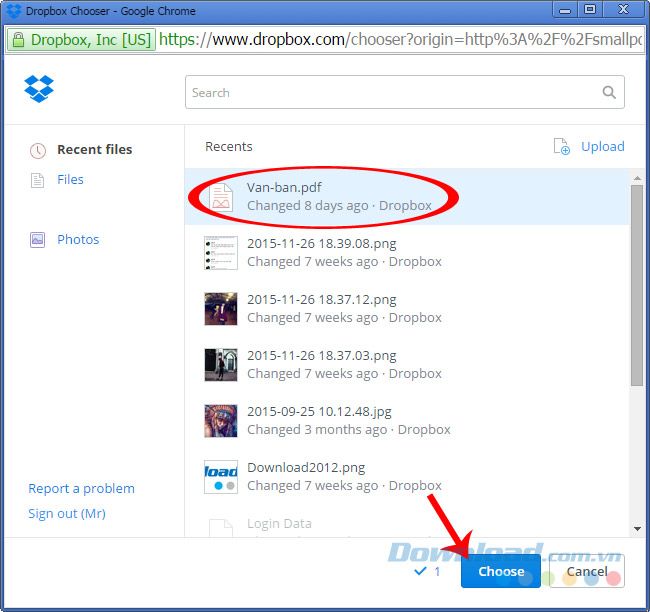Click 'Changed 3 months ago · Dropbox' text

(349, 430)
